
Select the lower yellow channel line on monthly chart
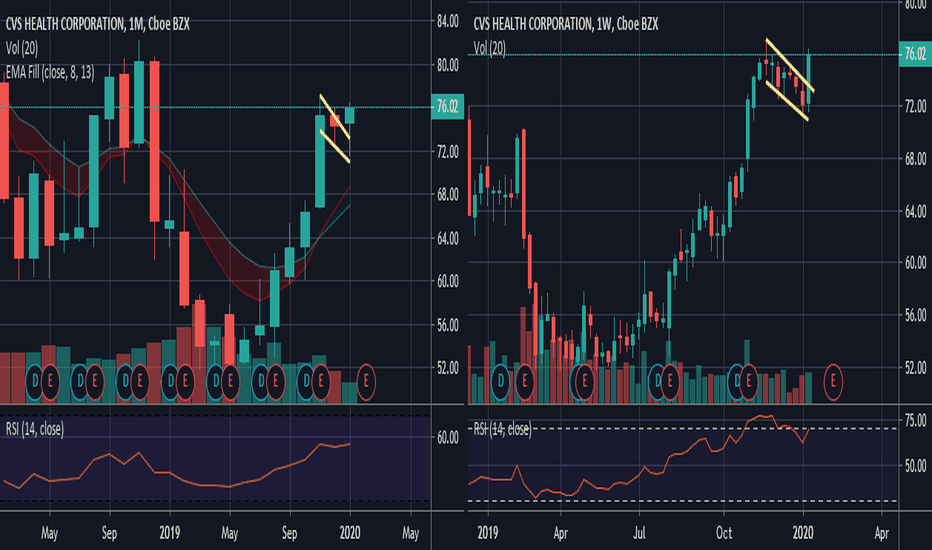tap(335, 146)
